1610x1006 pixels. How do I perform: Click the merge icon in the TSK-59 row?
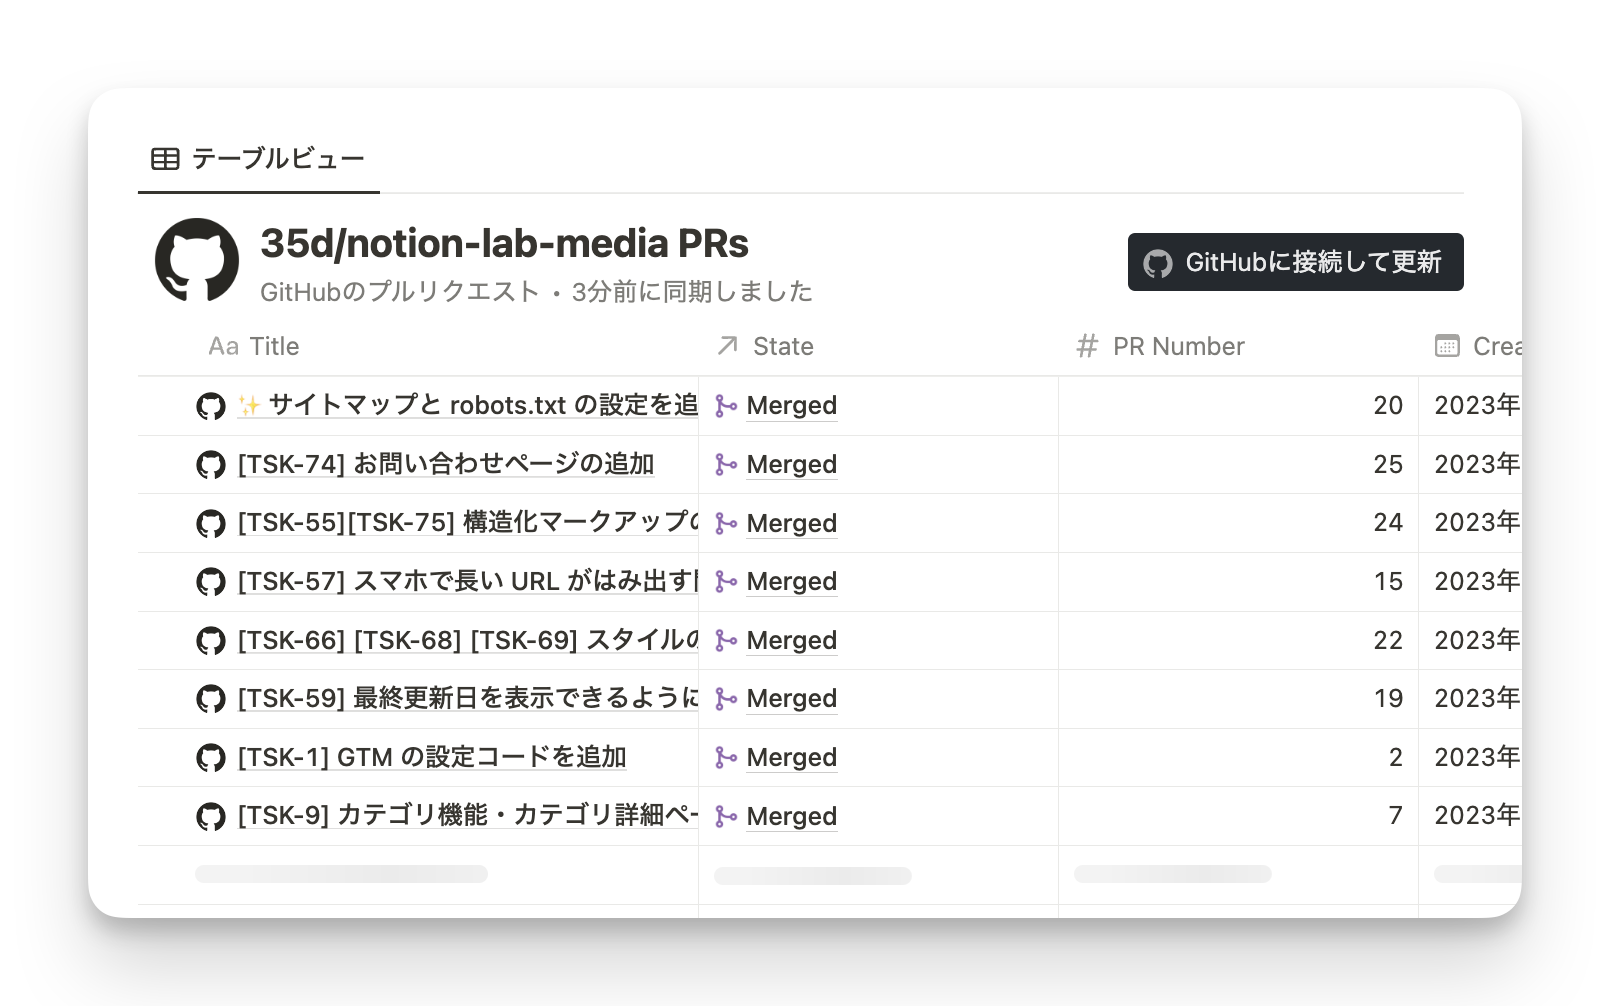point(726,699)
